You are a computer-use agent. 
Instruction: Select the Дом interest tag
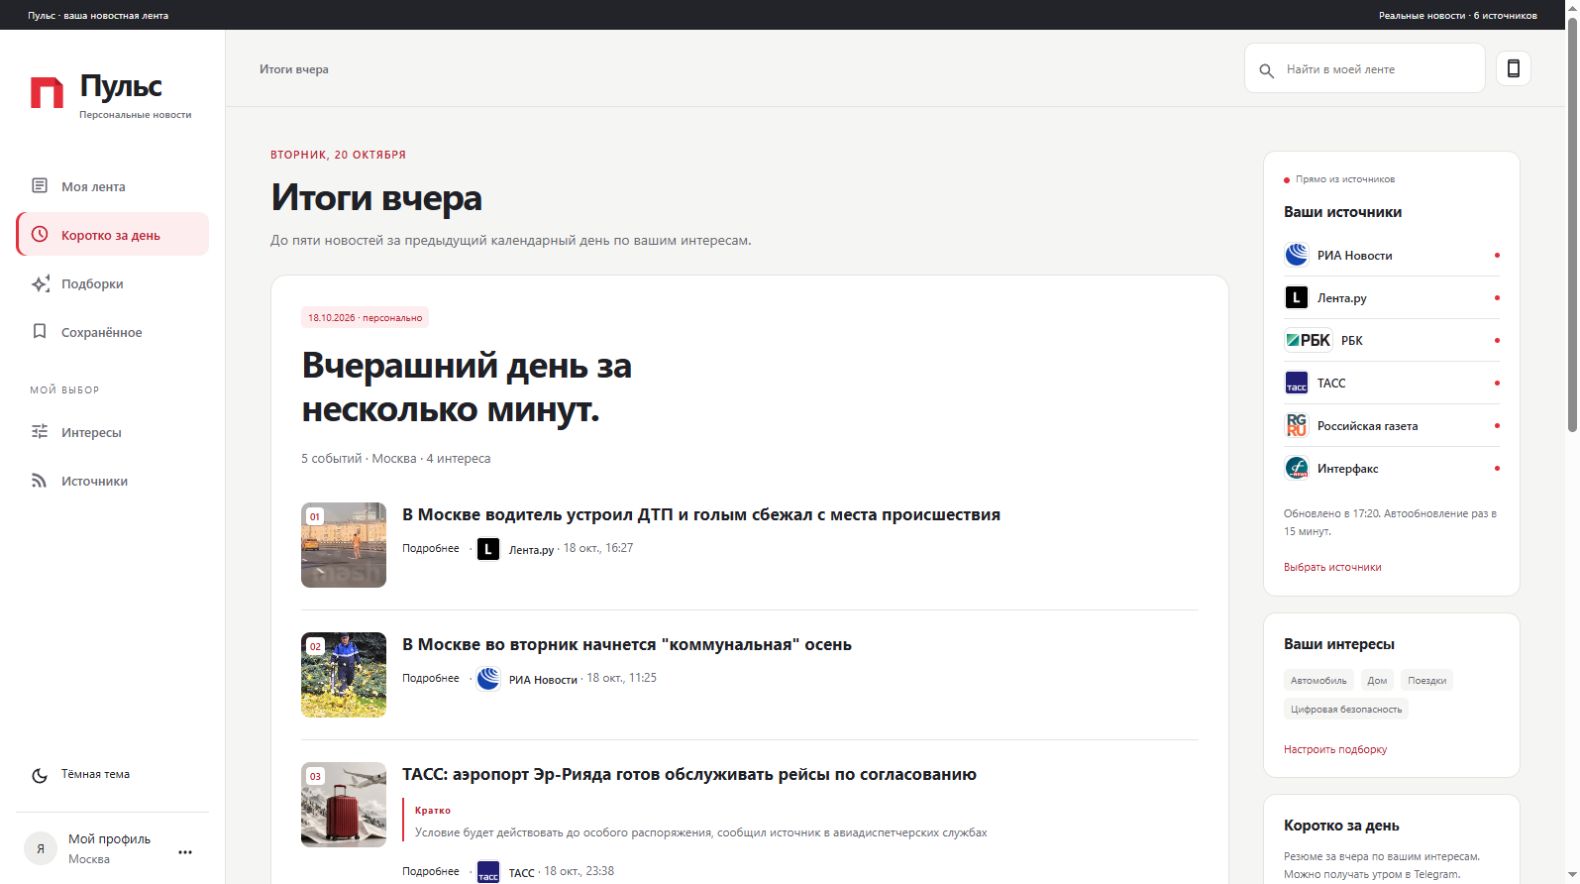point(1377,680)
